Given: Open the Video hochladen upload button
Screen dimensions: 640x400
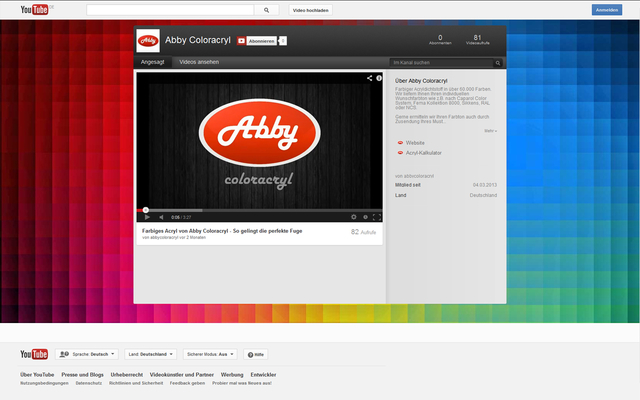Looking at the screenshot, I should (x=311, y=10).
